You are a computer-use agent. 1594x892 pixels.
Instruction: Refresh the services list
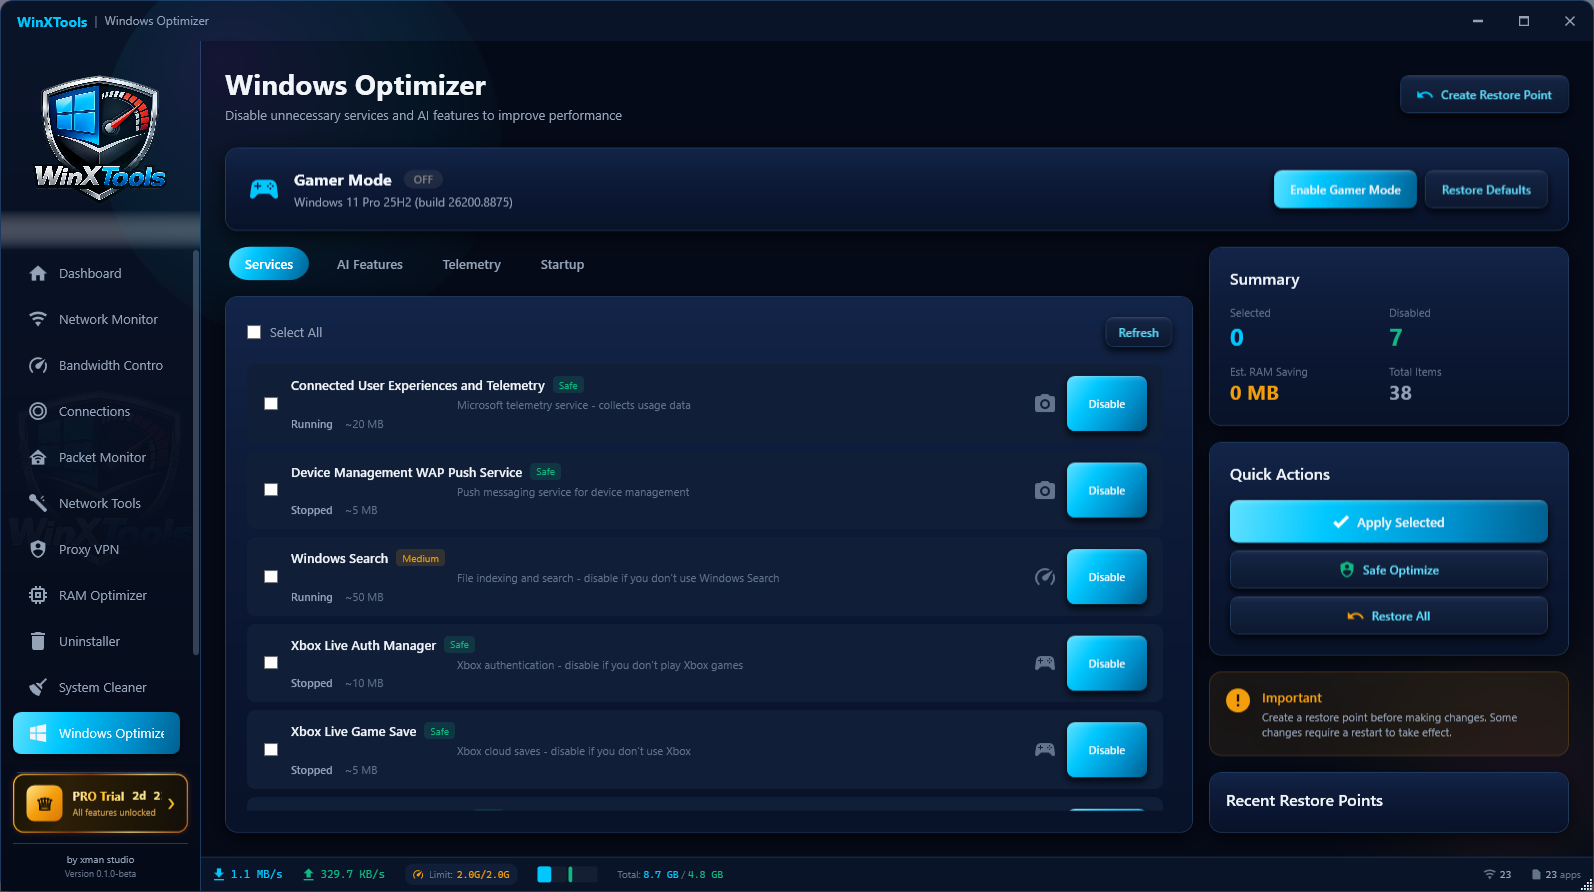(x=1138, y=333)
